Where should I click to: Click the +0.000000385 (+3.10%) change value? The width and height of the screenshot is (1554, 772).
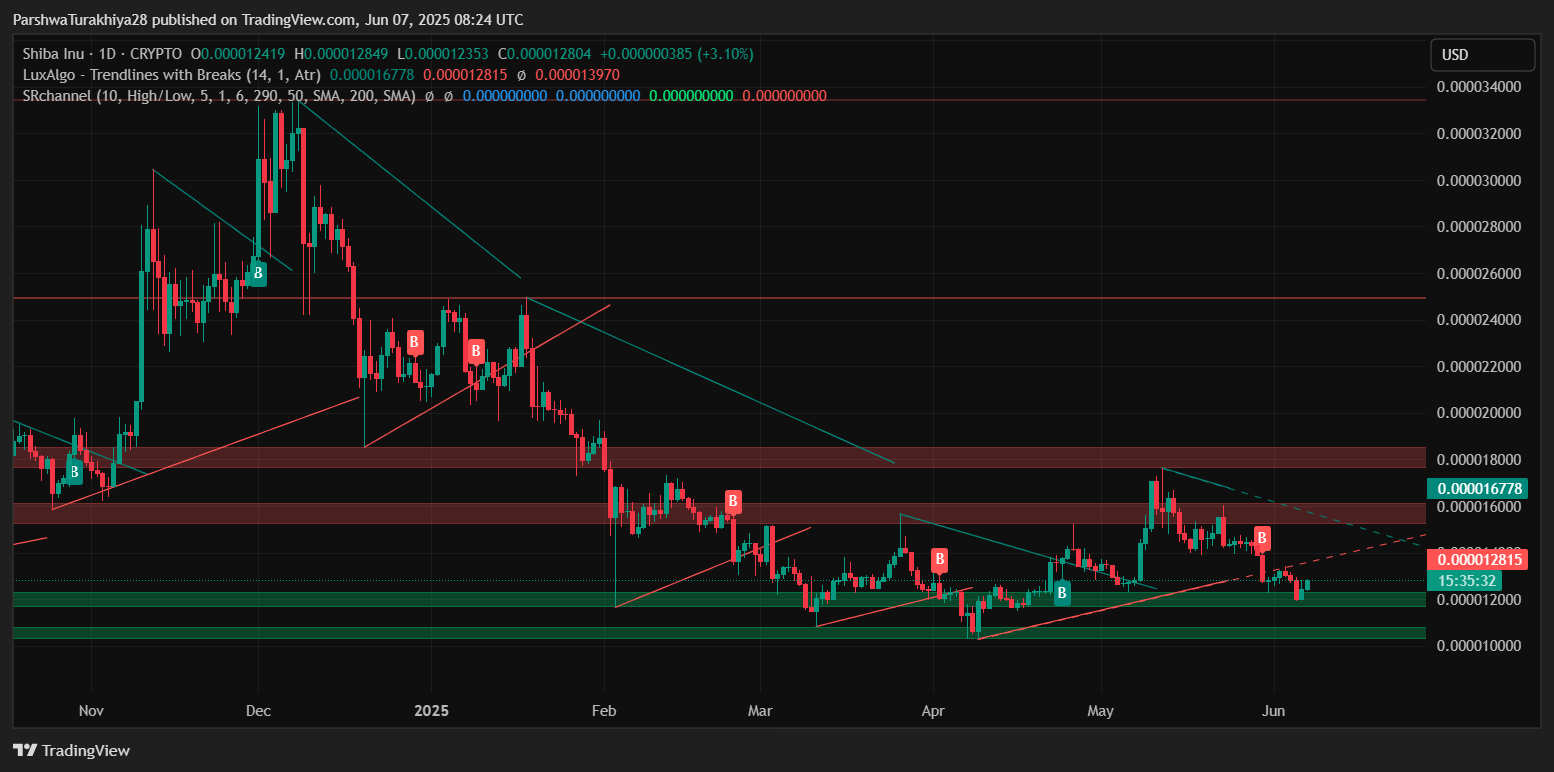677,53
